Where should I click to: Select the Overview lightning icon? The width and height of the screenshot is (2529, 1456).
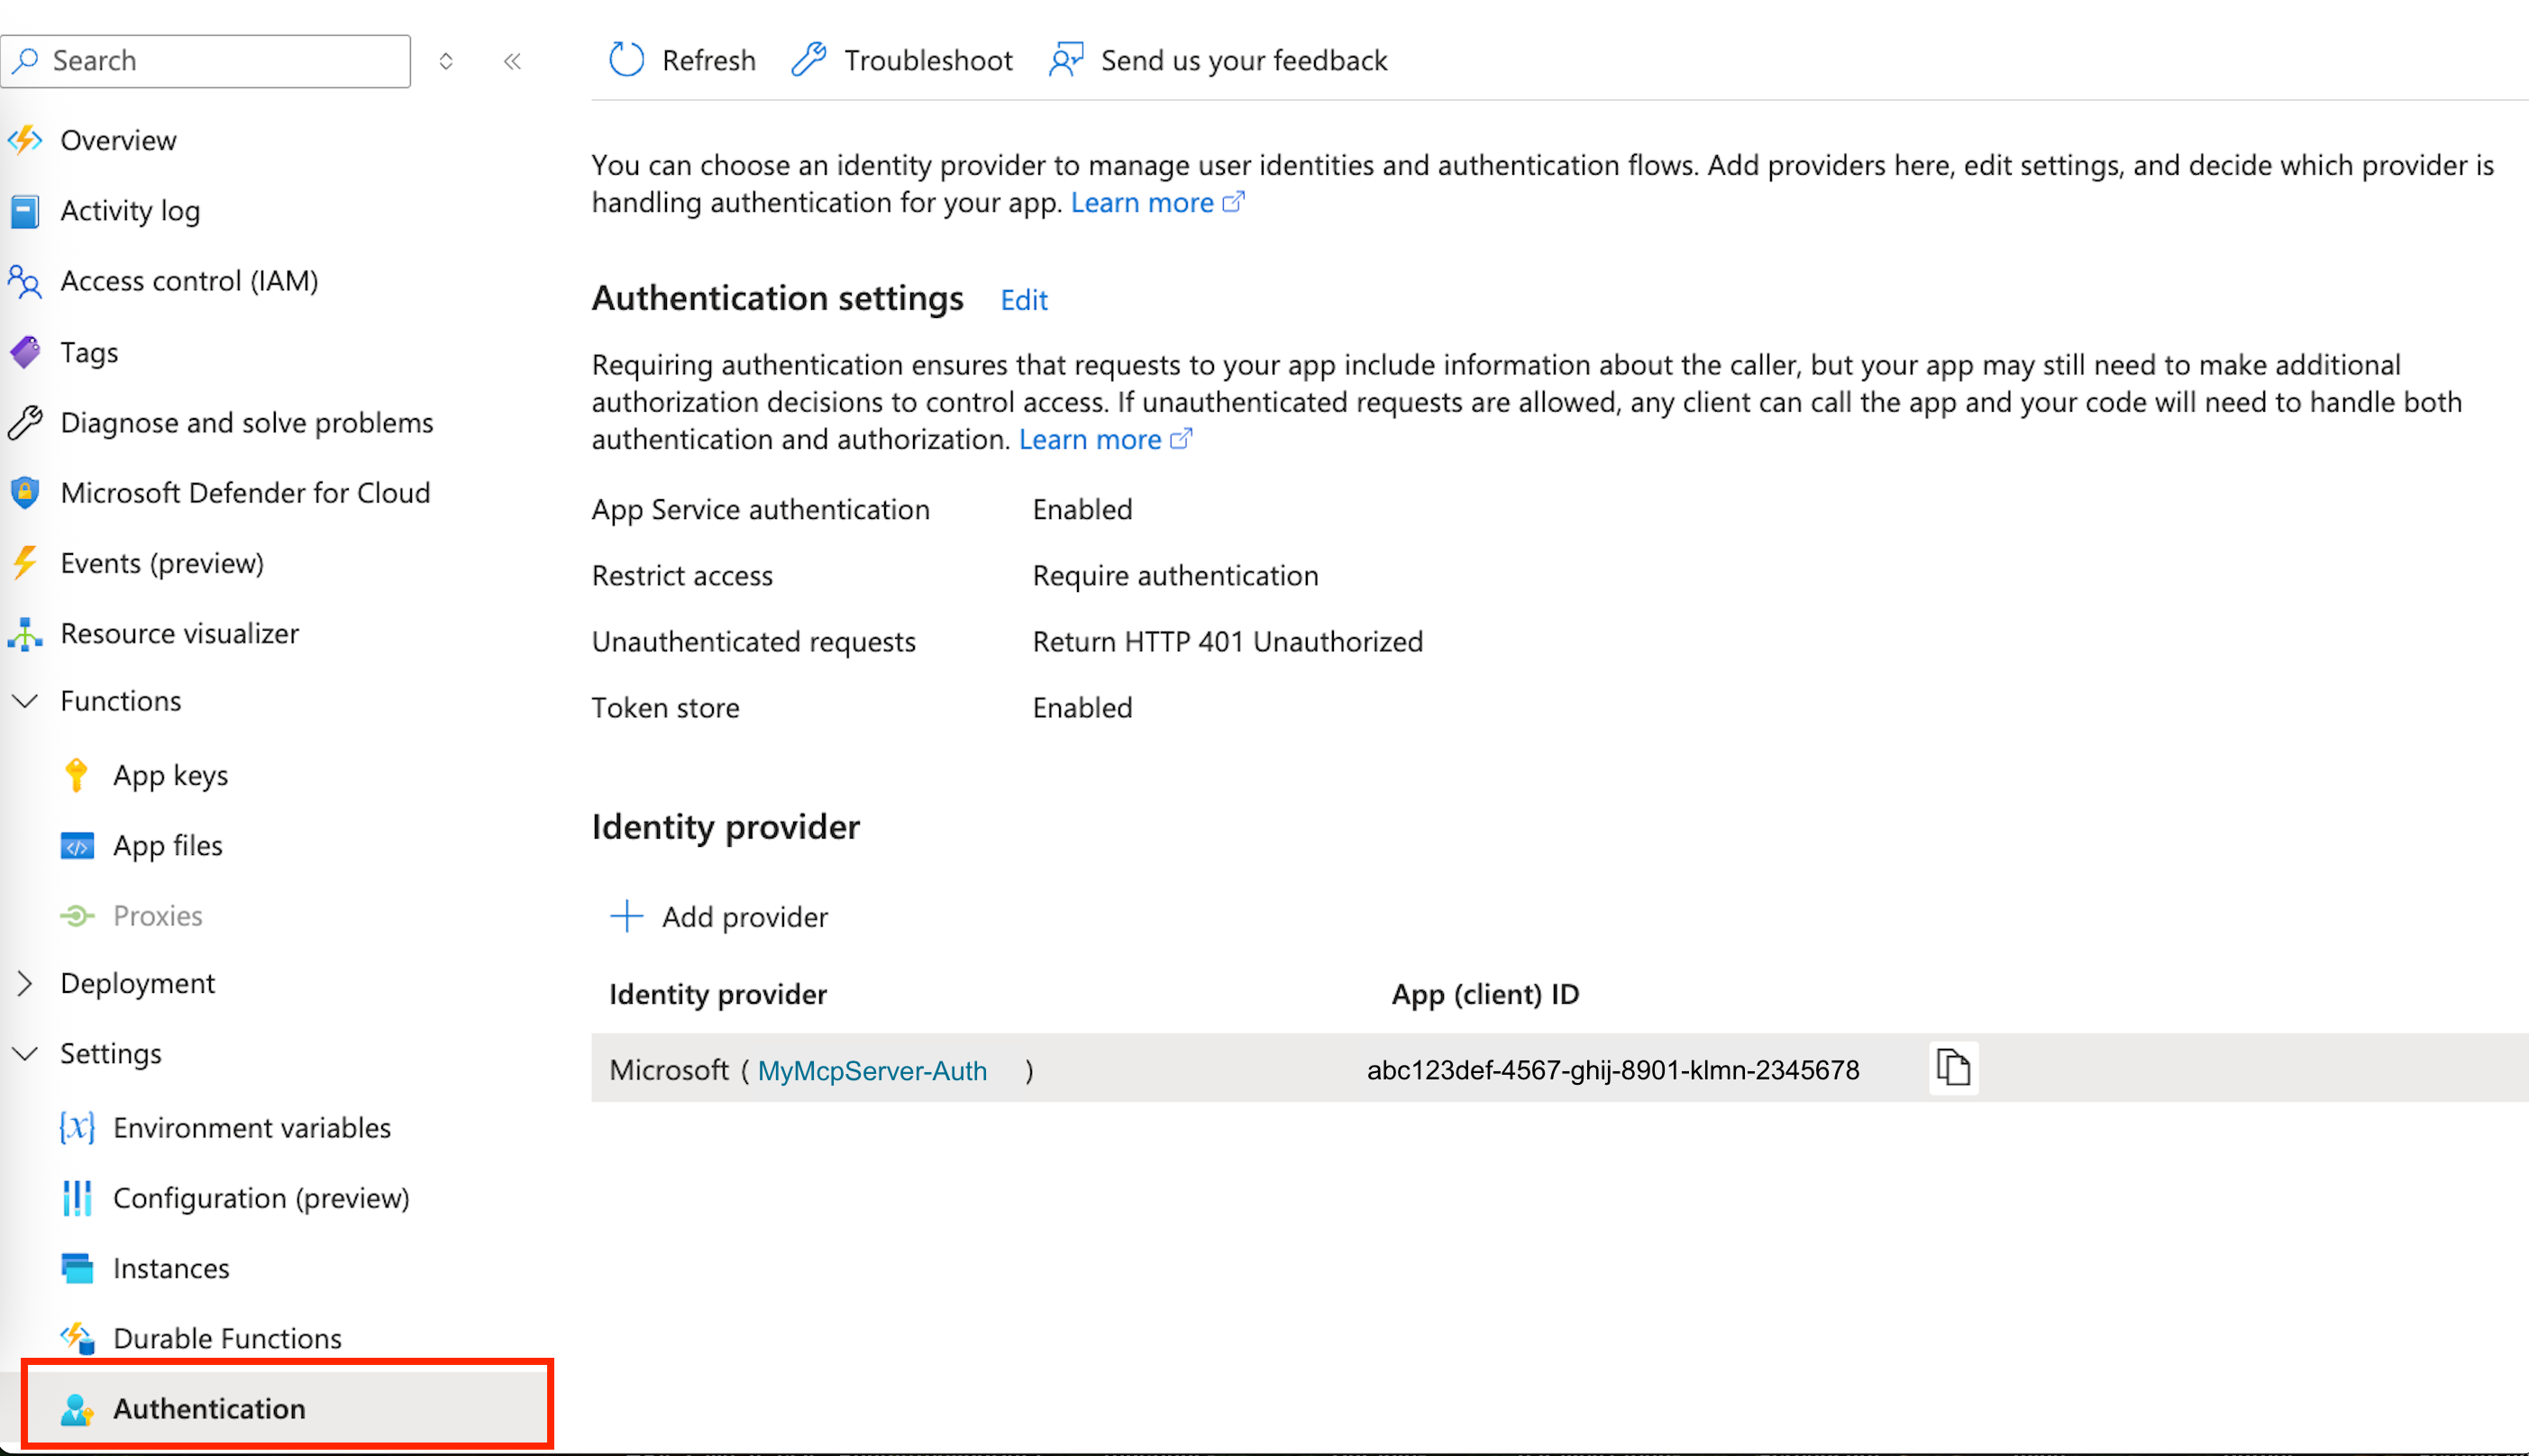click(x=25, y=140)
